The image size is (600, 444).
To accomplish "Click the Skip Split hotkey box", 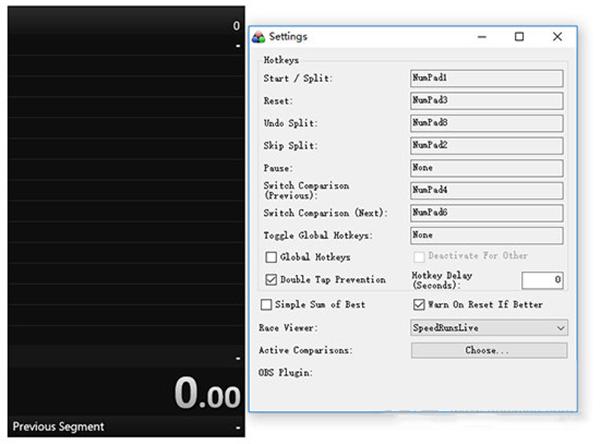I will tap(486, 146).
